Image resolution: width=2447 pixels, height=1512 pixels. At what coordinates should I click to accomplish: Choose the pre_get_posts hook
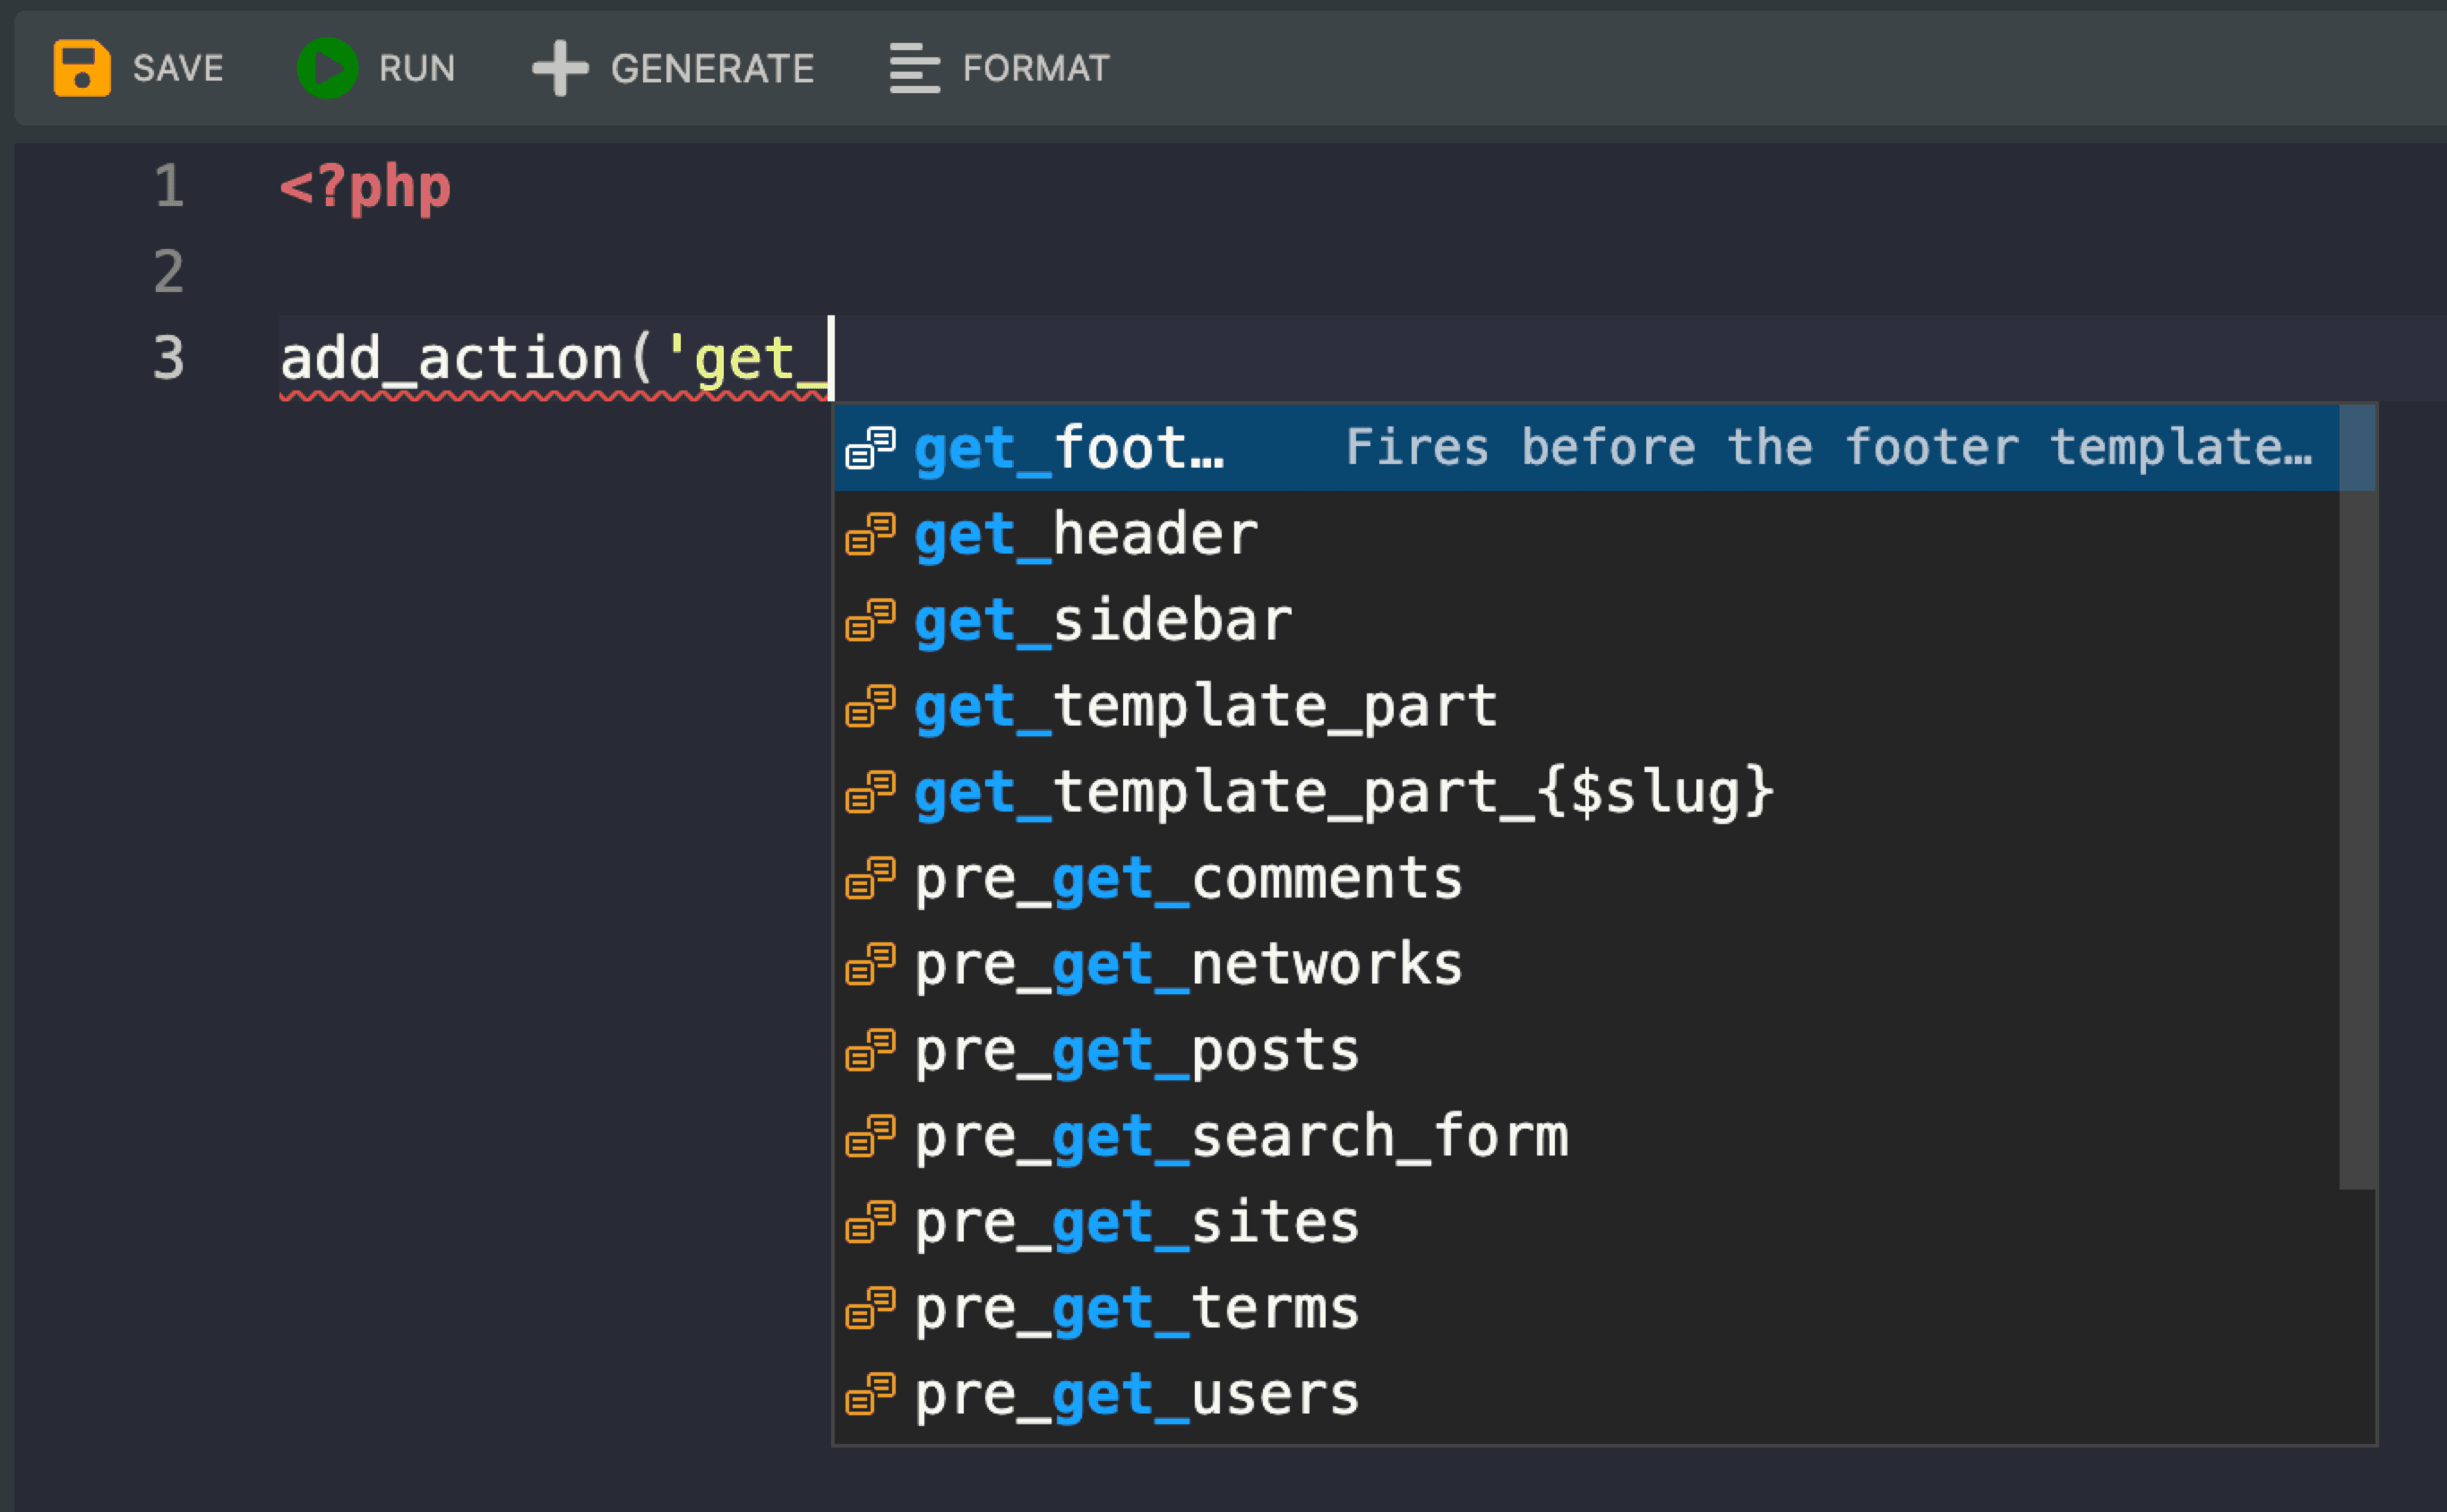(1586, 1050)
